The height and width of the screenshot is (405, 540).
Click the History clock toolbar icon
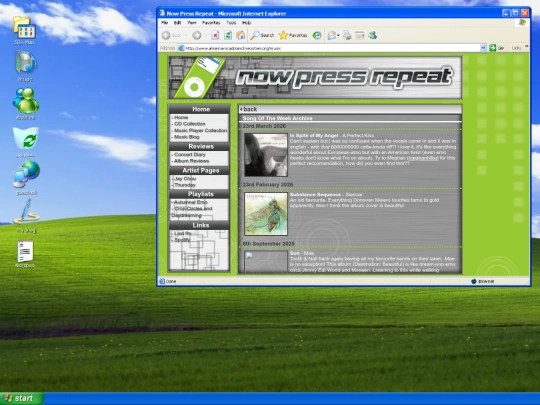pos(317,35)
